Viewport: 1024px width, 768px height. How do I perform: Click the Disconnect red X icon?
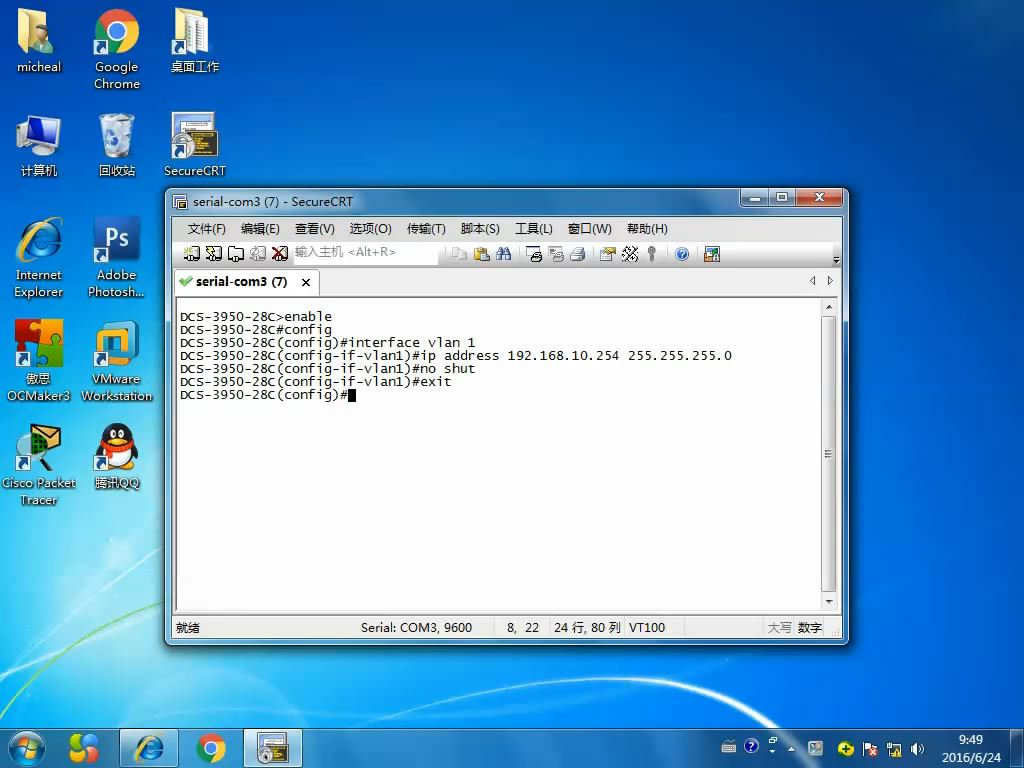(280, 254)
